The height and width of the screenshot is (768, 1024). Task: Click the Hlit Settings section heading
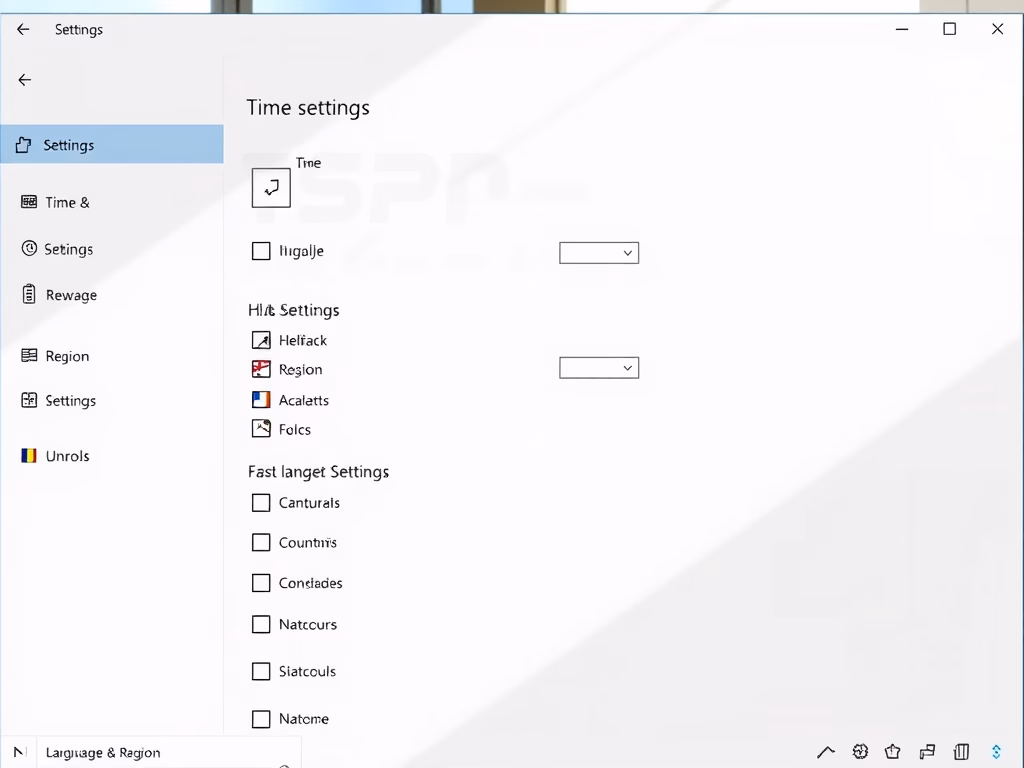tap(293, 310)
